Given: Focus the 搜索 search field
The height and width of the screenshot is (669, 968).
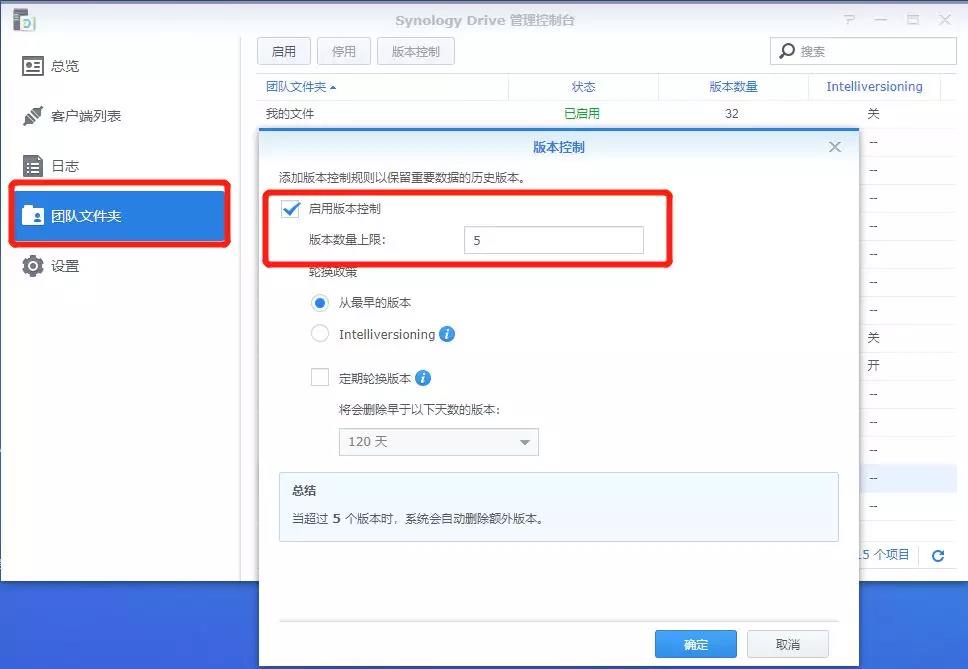Looking at the screenshot, I should [x=863, y=51].
